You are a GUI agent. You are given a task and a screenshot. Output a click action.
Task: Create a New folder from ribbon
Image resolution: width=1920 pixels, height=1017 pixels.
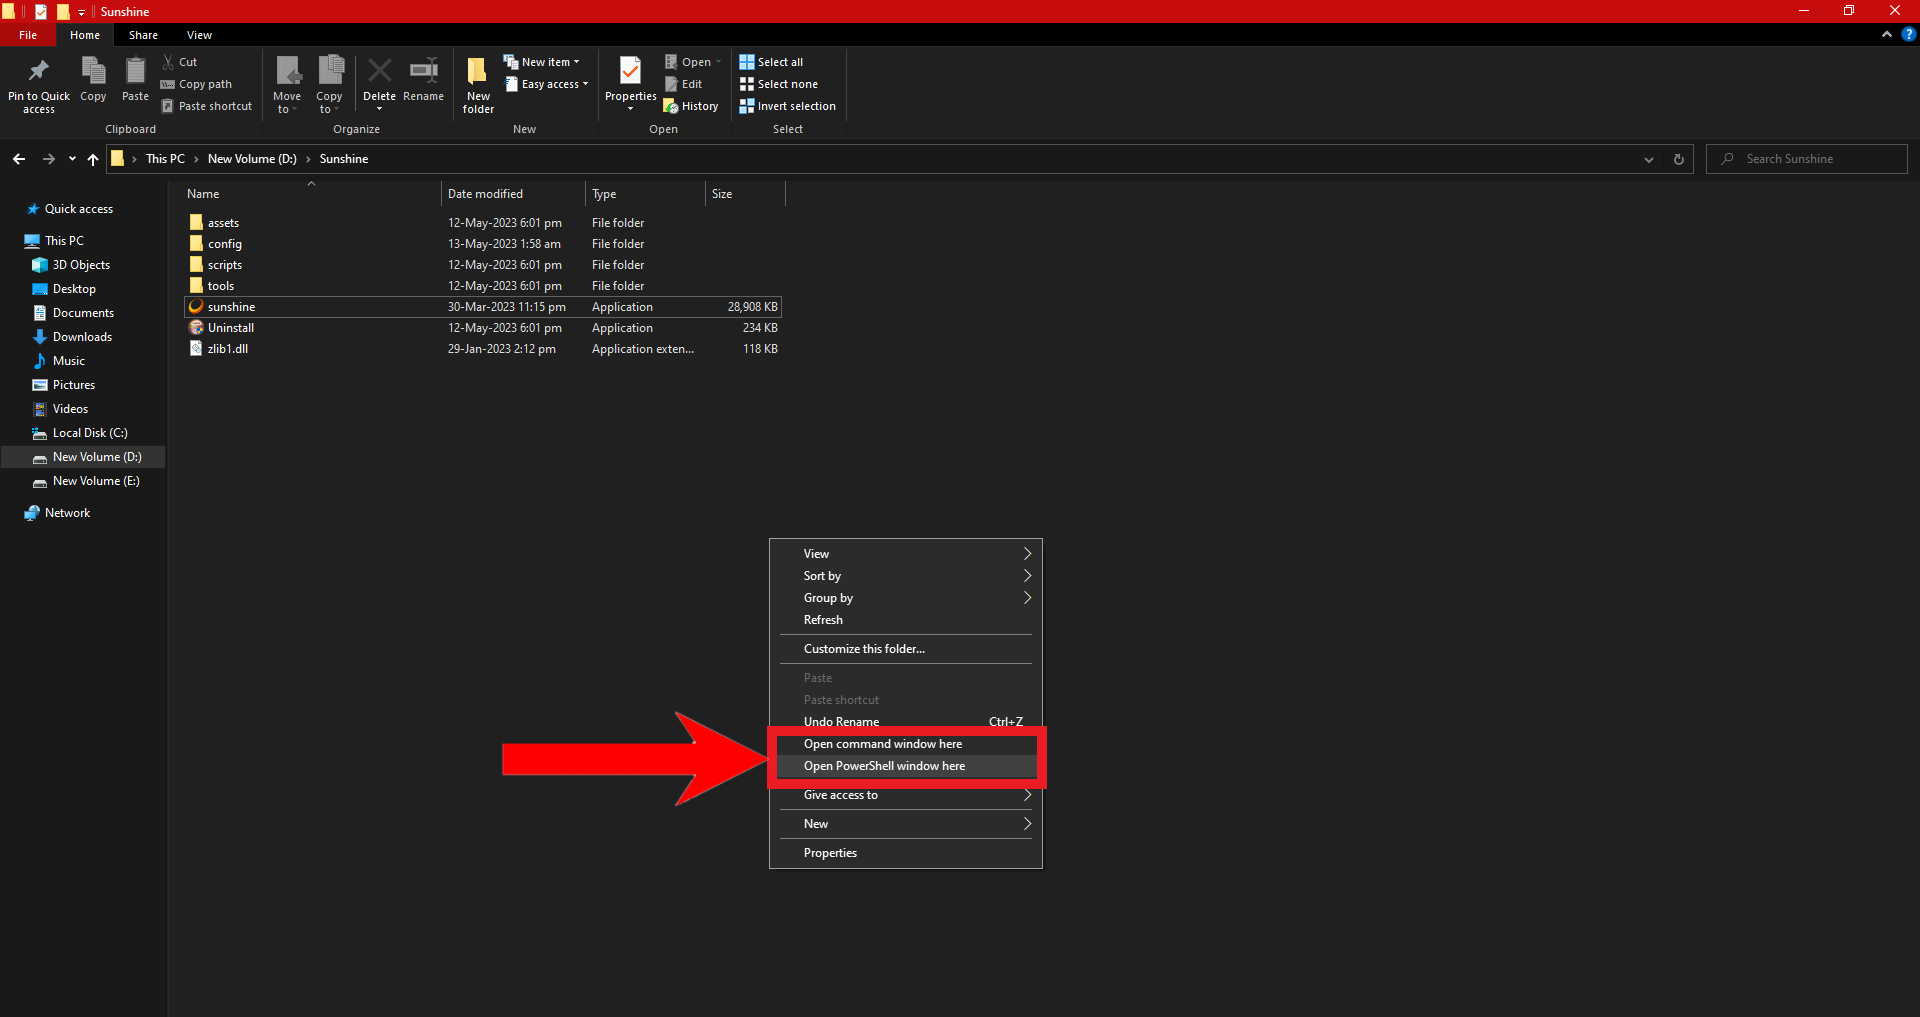coord(478,84)
